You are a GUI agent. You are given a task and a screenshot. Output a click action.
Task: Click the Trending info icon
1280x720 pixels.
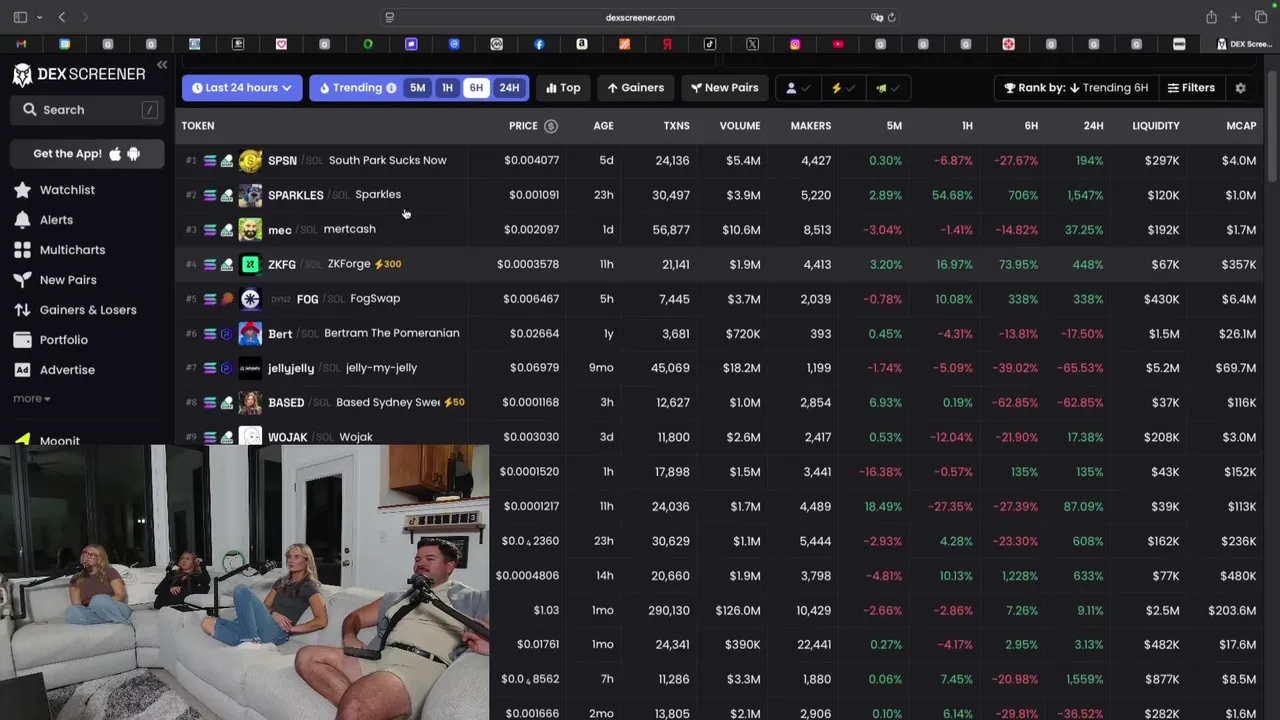(391, 88)
